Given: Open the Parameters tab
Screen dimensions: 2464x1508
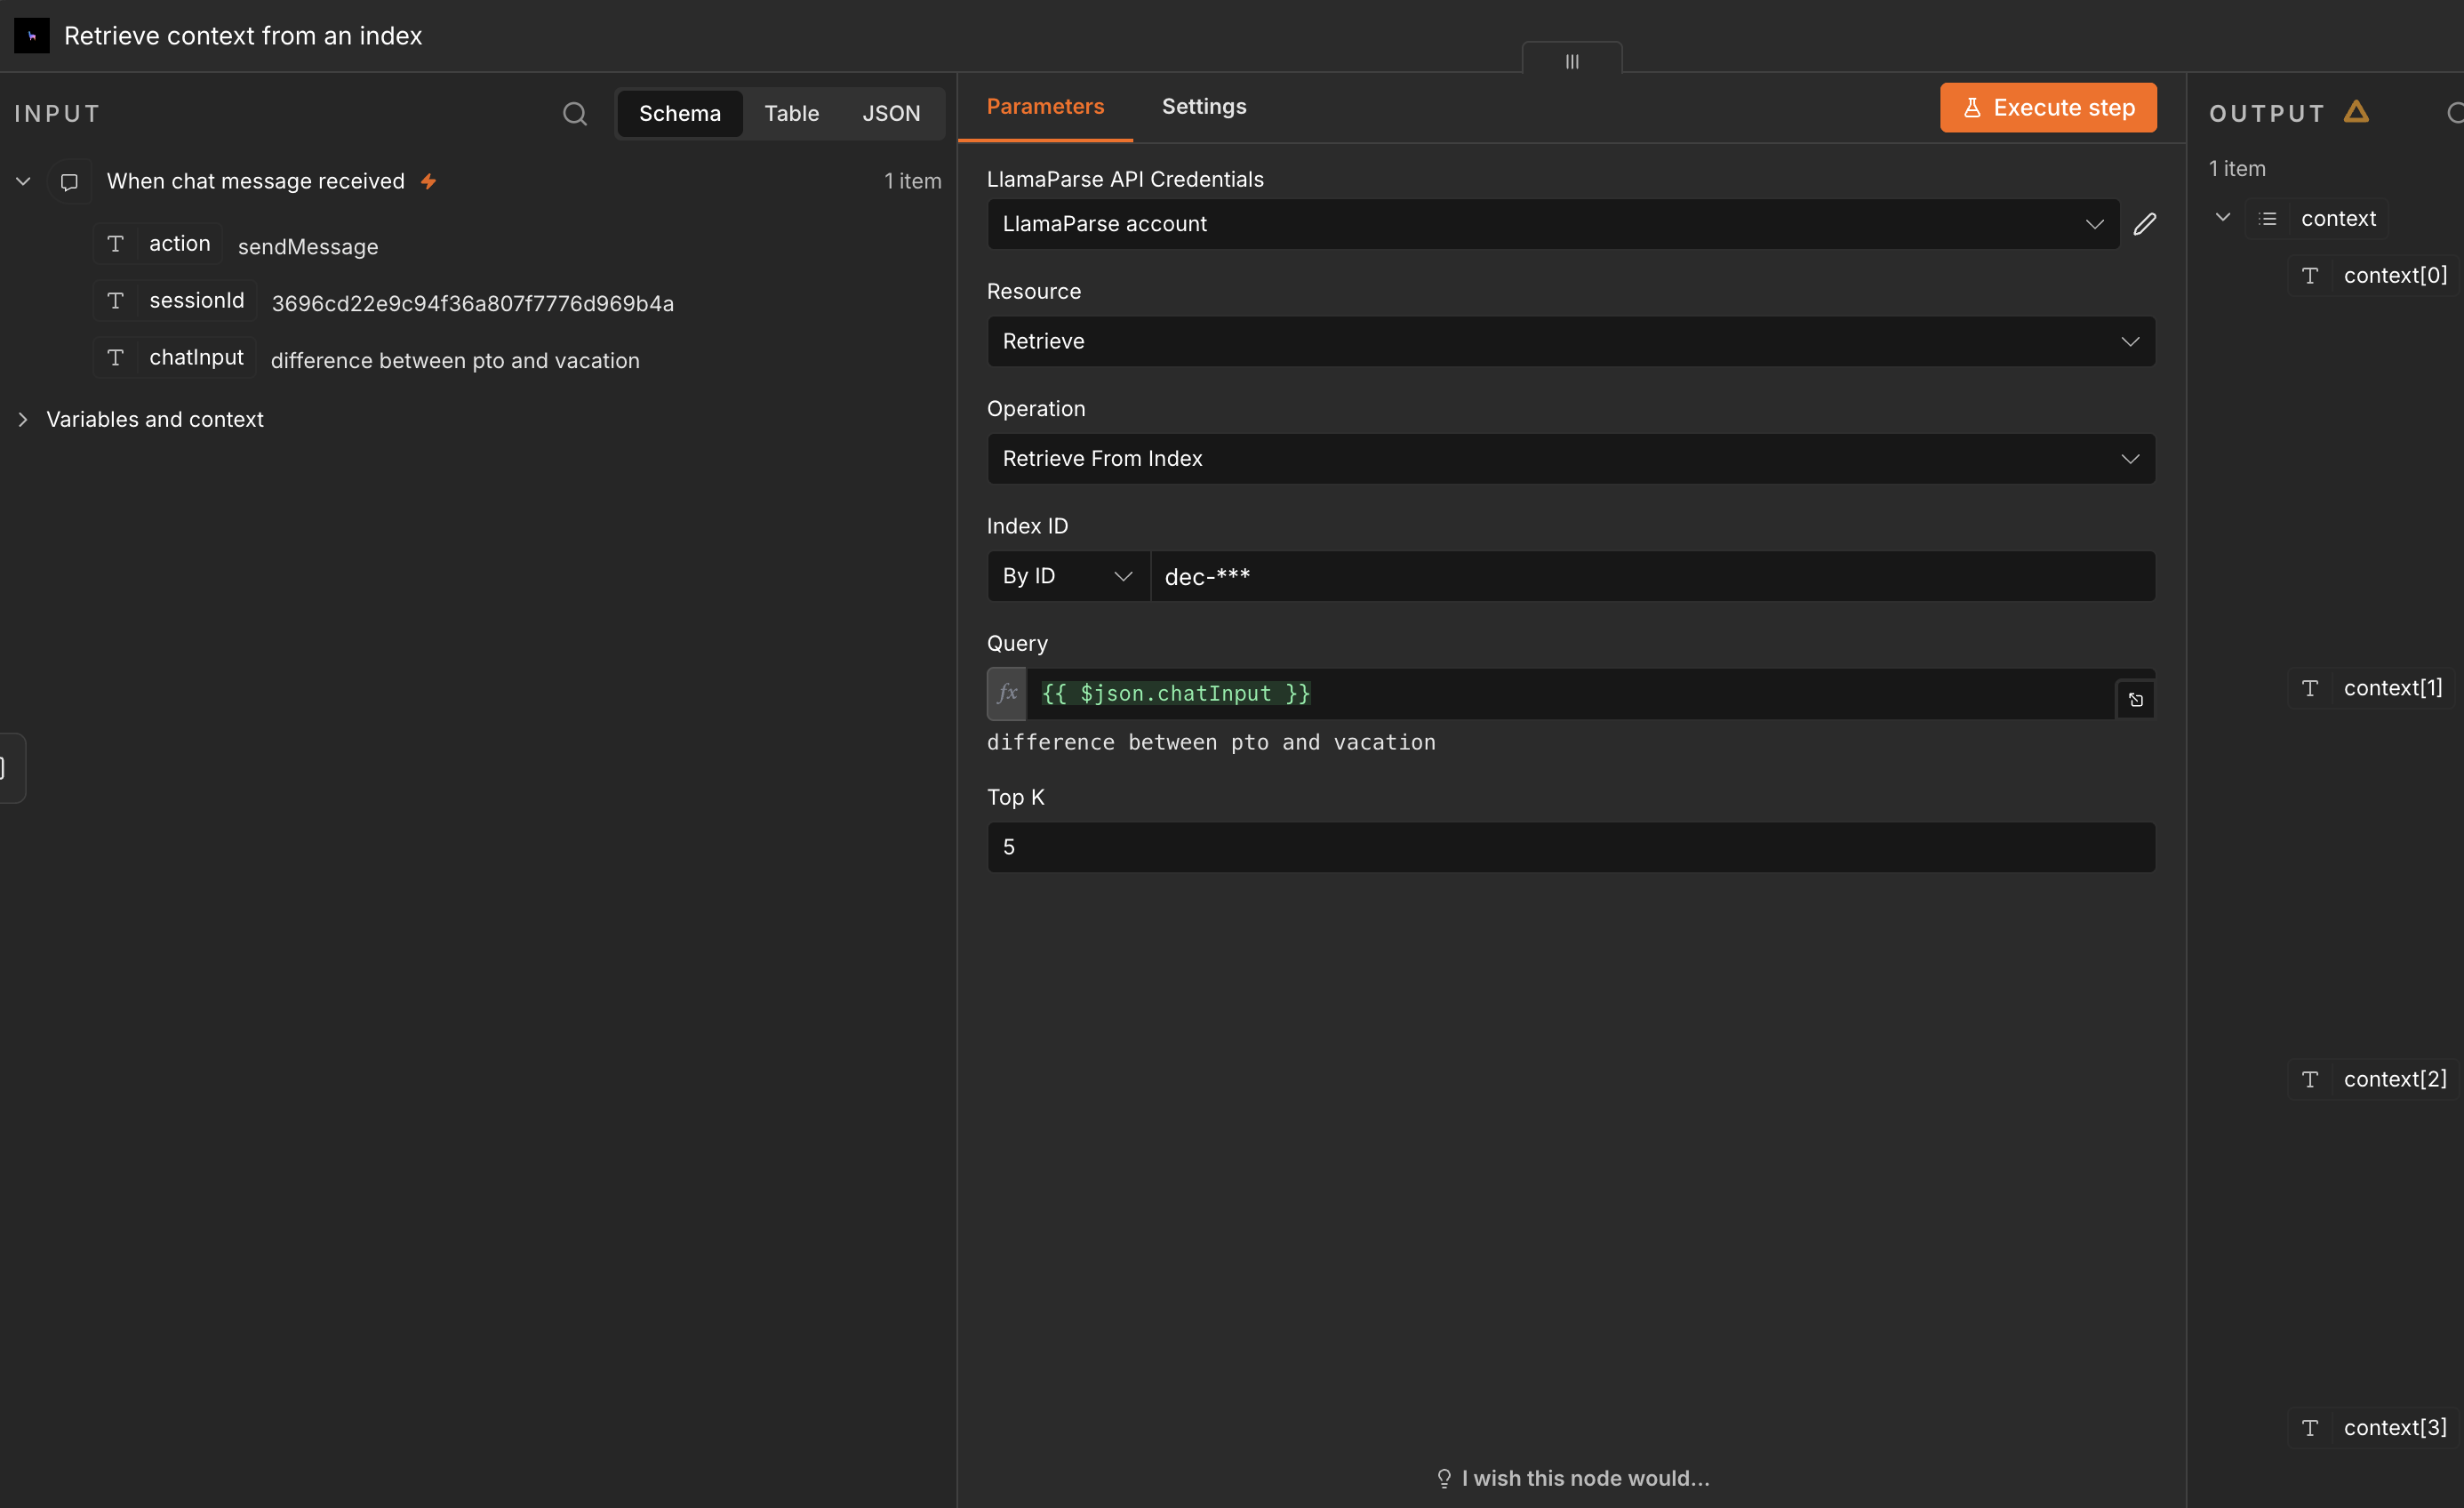Looking at the screenshot, I should (x=1045, y=106).
